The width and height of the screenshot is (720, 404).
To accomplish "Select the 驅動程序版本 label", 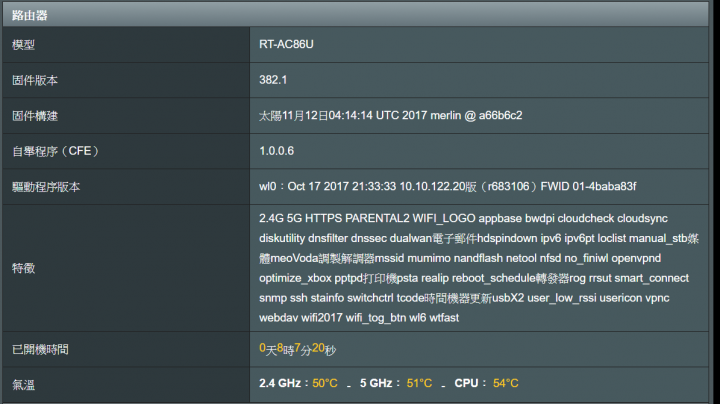I will [x=46, y=187].
